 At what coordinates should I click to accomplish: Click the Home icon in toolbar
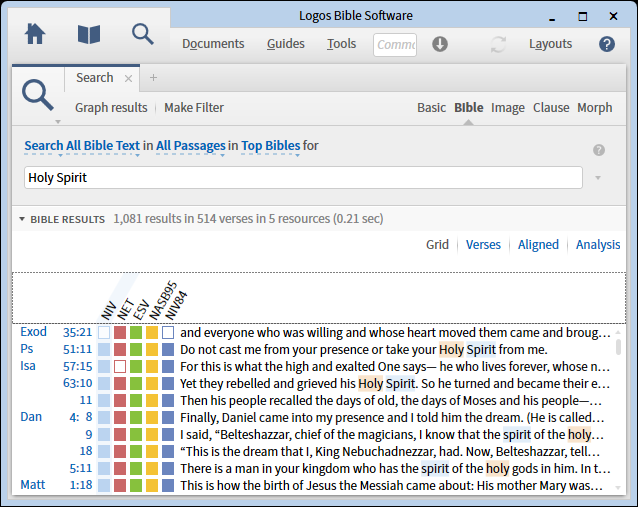click(35, 34)
